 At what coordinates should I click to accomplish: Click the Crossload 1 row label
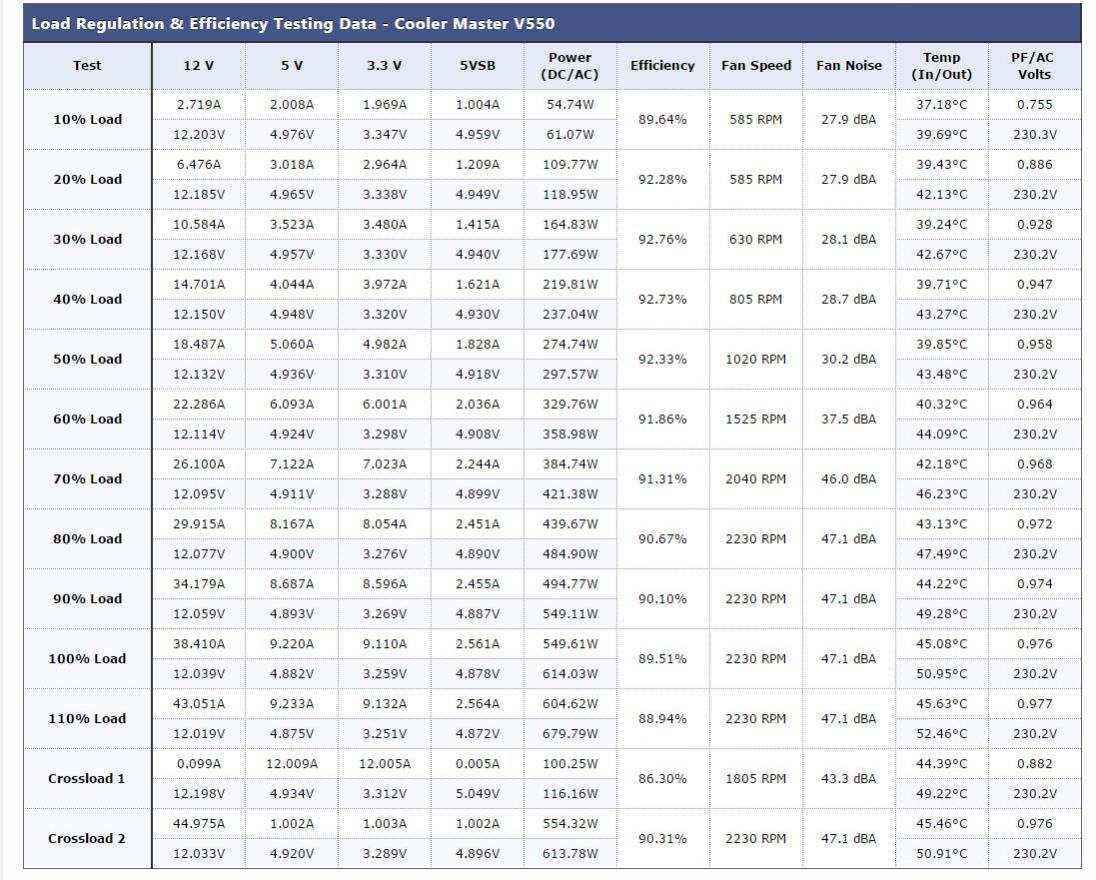pos(87,779)
